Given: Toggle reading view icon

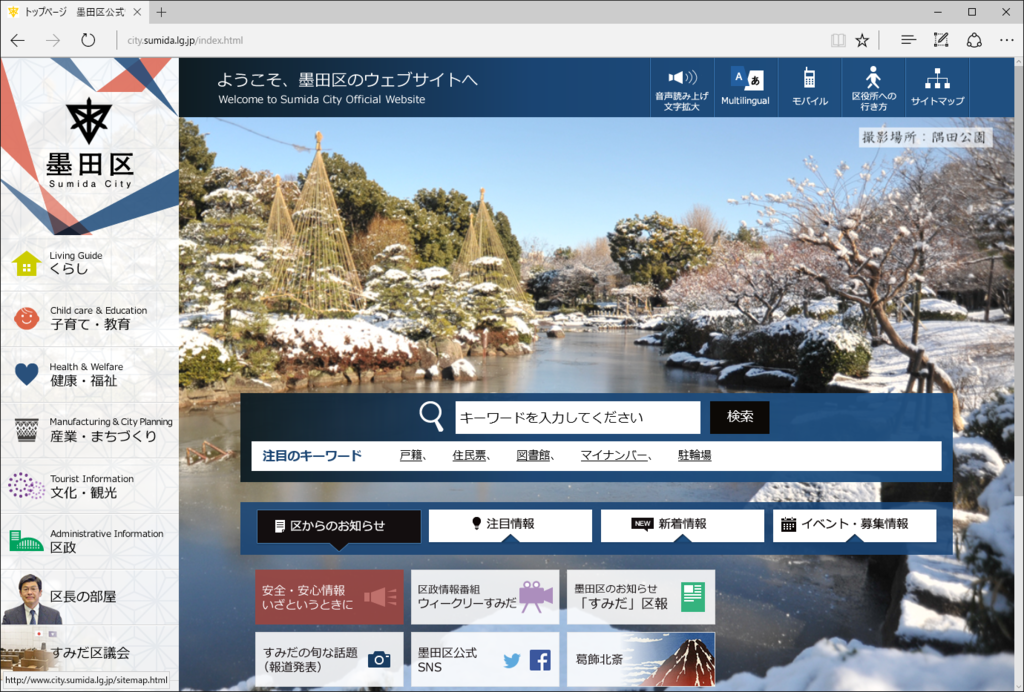Looking at the screenshot, I should click(x=838, y=40).
